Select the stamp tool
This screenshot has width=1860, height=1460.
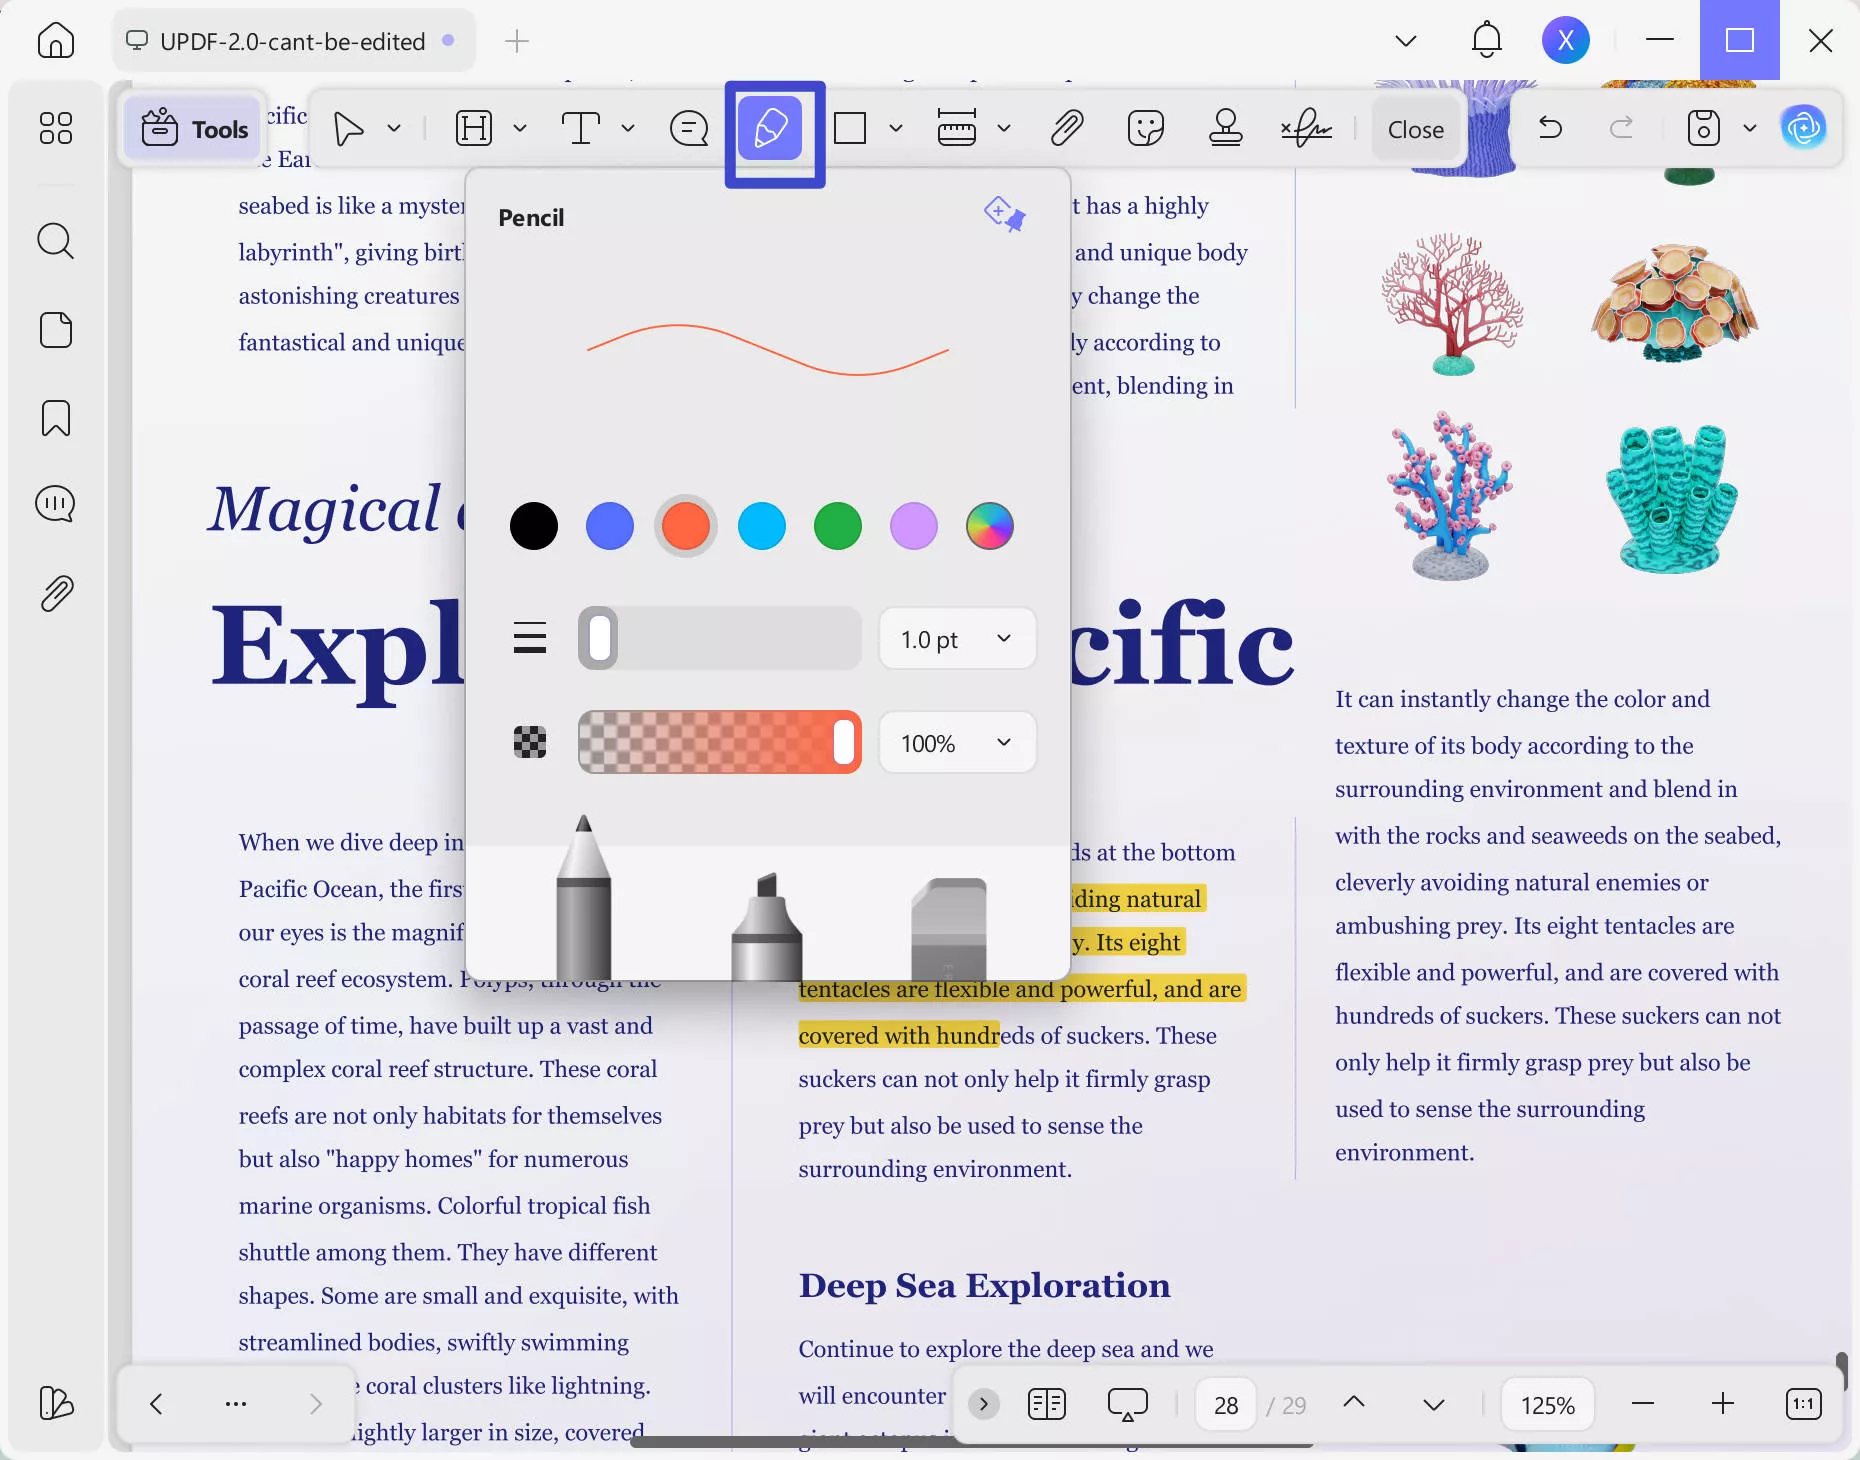1226,129
